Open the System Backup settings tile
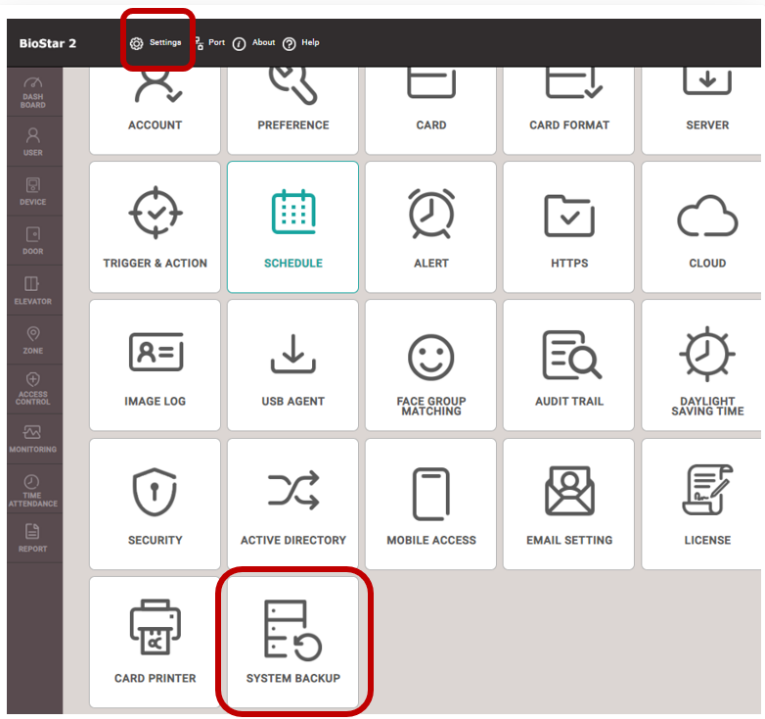The height and width of the screenshot is (719, 765). (x=293, y=642)
